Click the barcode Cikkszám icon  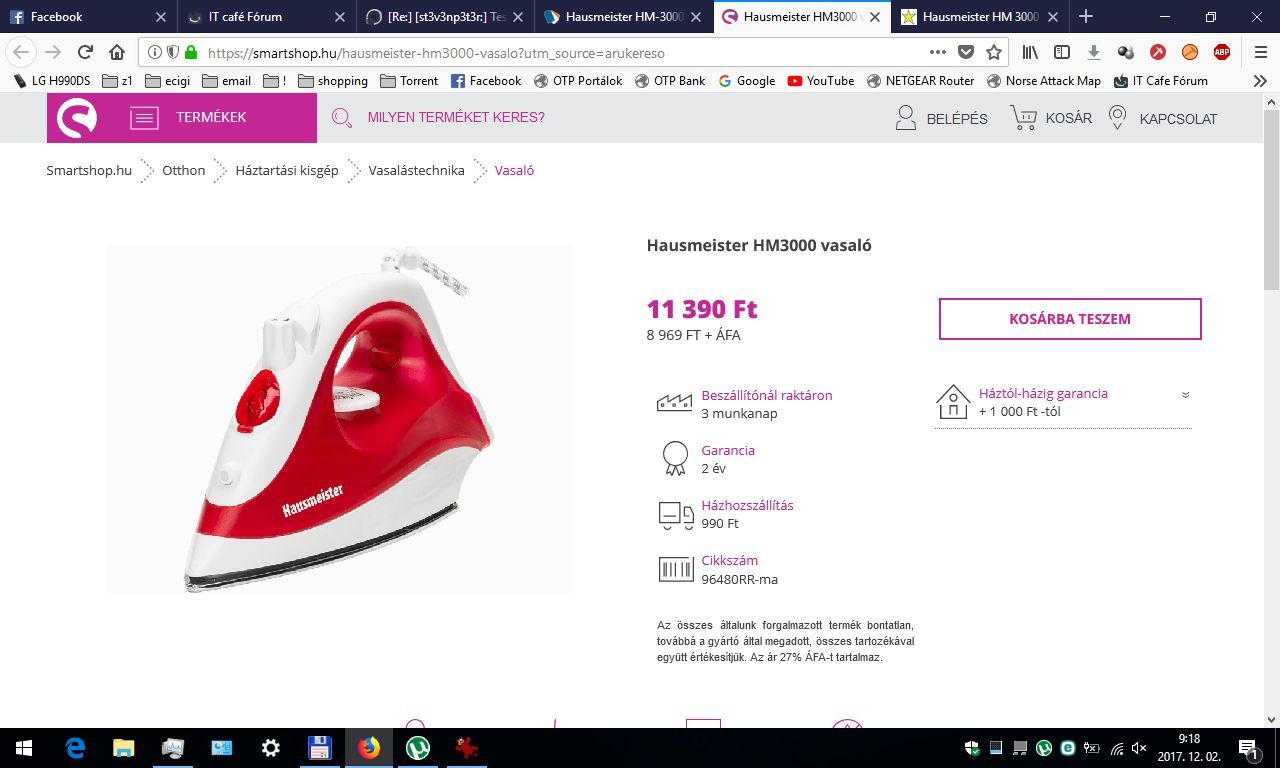(676, 570)
